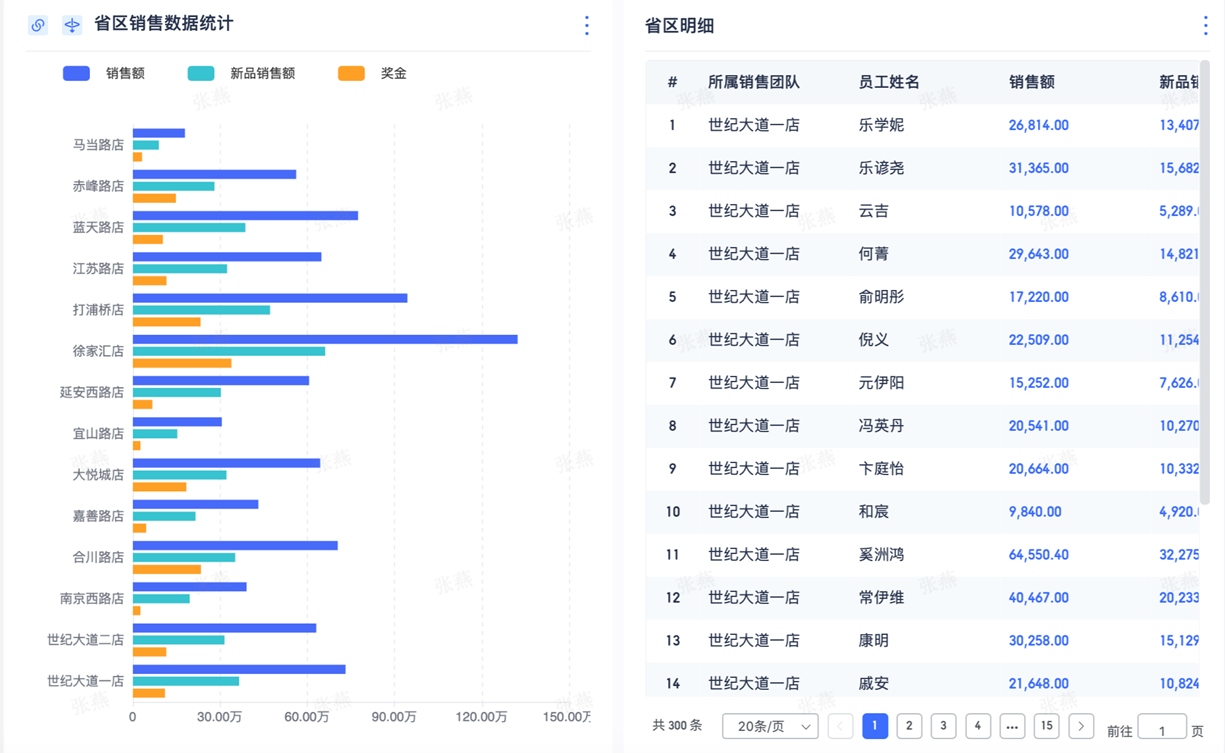Click the link icon beside the chart title
Image resolution: width=1225 pixels, height=753 pixels.
coord(38,25)
